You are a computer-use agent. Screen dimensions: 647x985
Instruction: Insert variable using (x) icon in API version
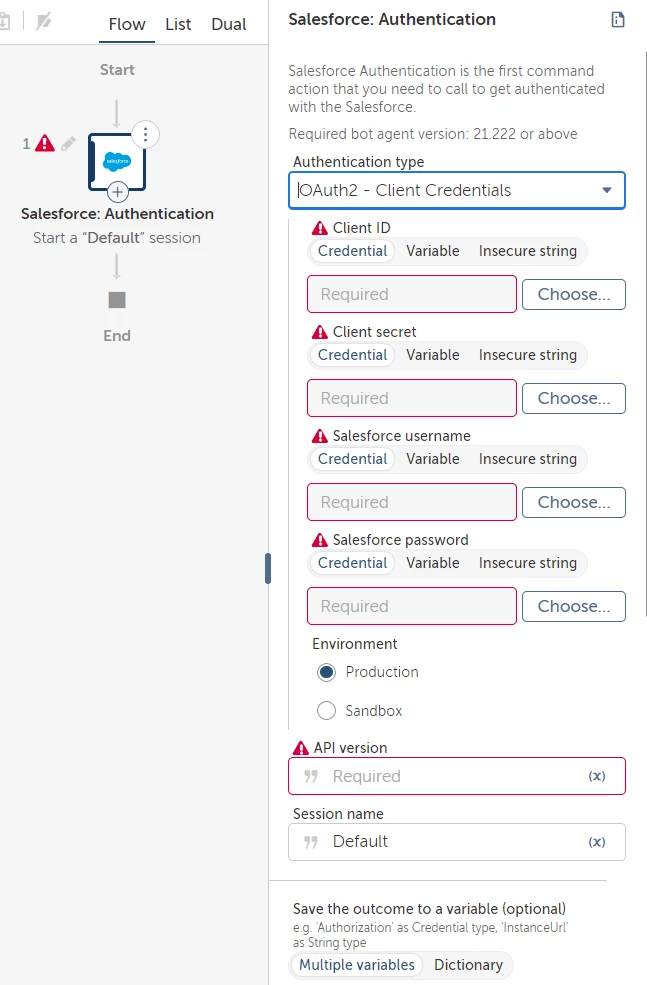point(597,776)
